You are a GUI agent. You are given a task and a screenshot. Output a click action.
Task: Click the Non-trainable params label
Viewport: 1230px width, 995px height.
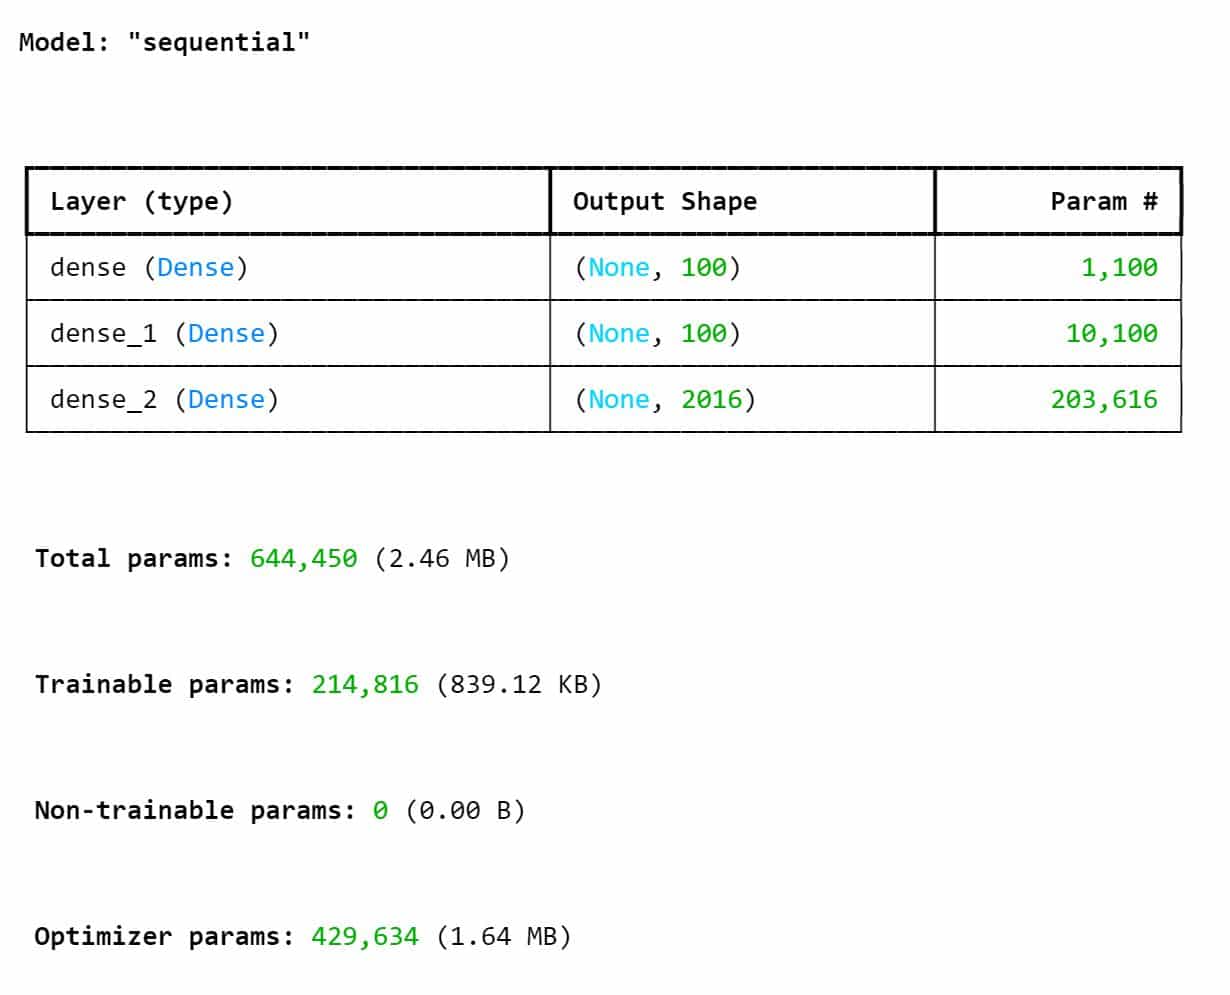coord(195,810)
